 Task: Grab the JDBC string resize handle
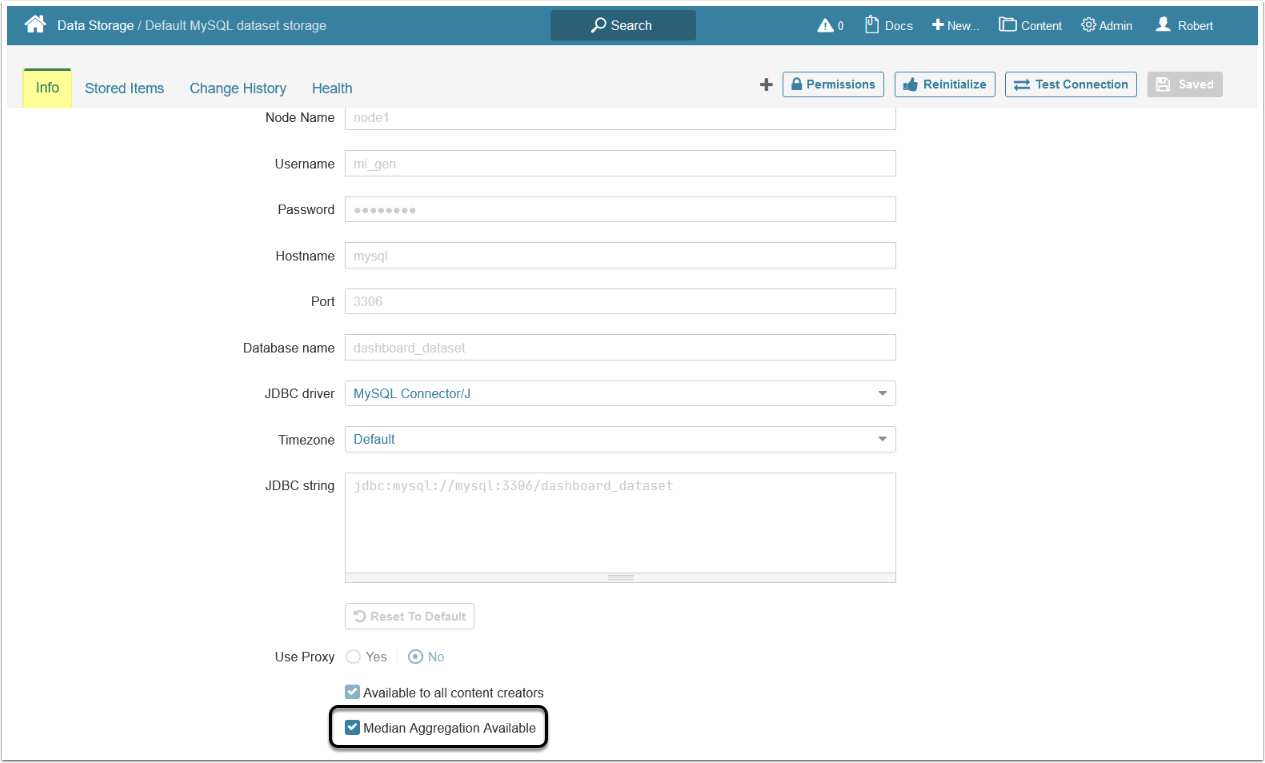(x=620, y=577)
